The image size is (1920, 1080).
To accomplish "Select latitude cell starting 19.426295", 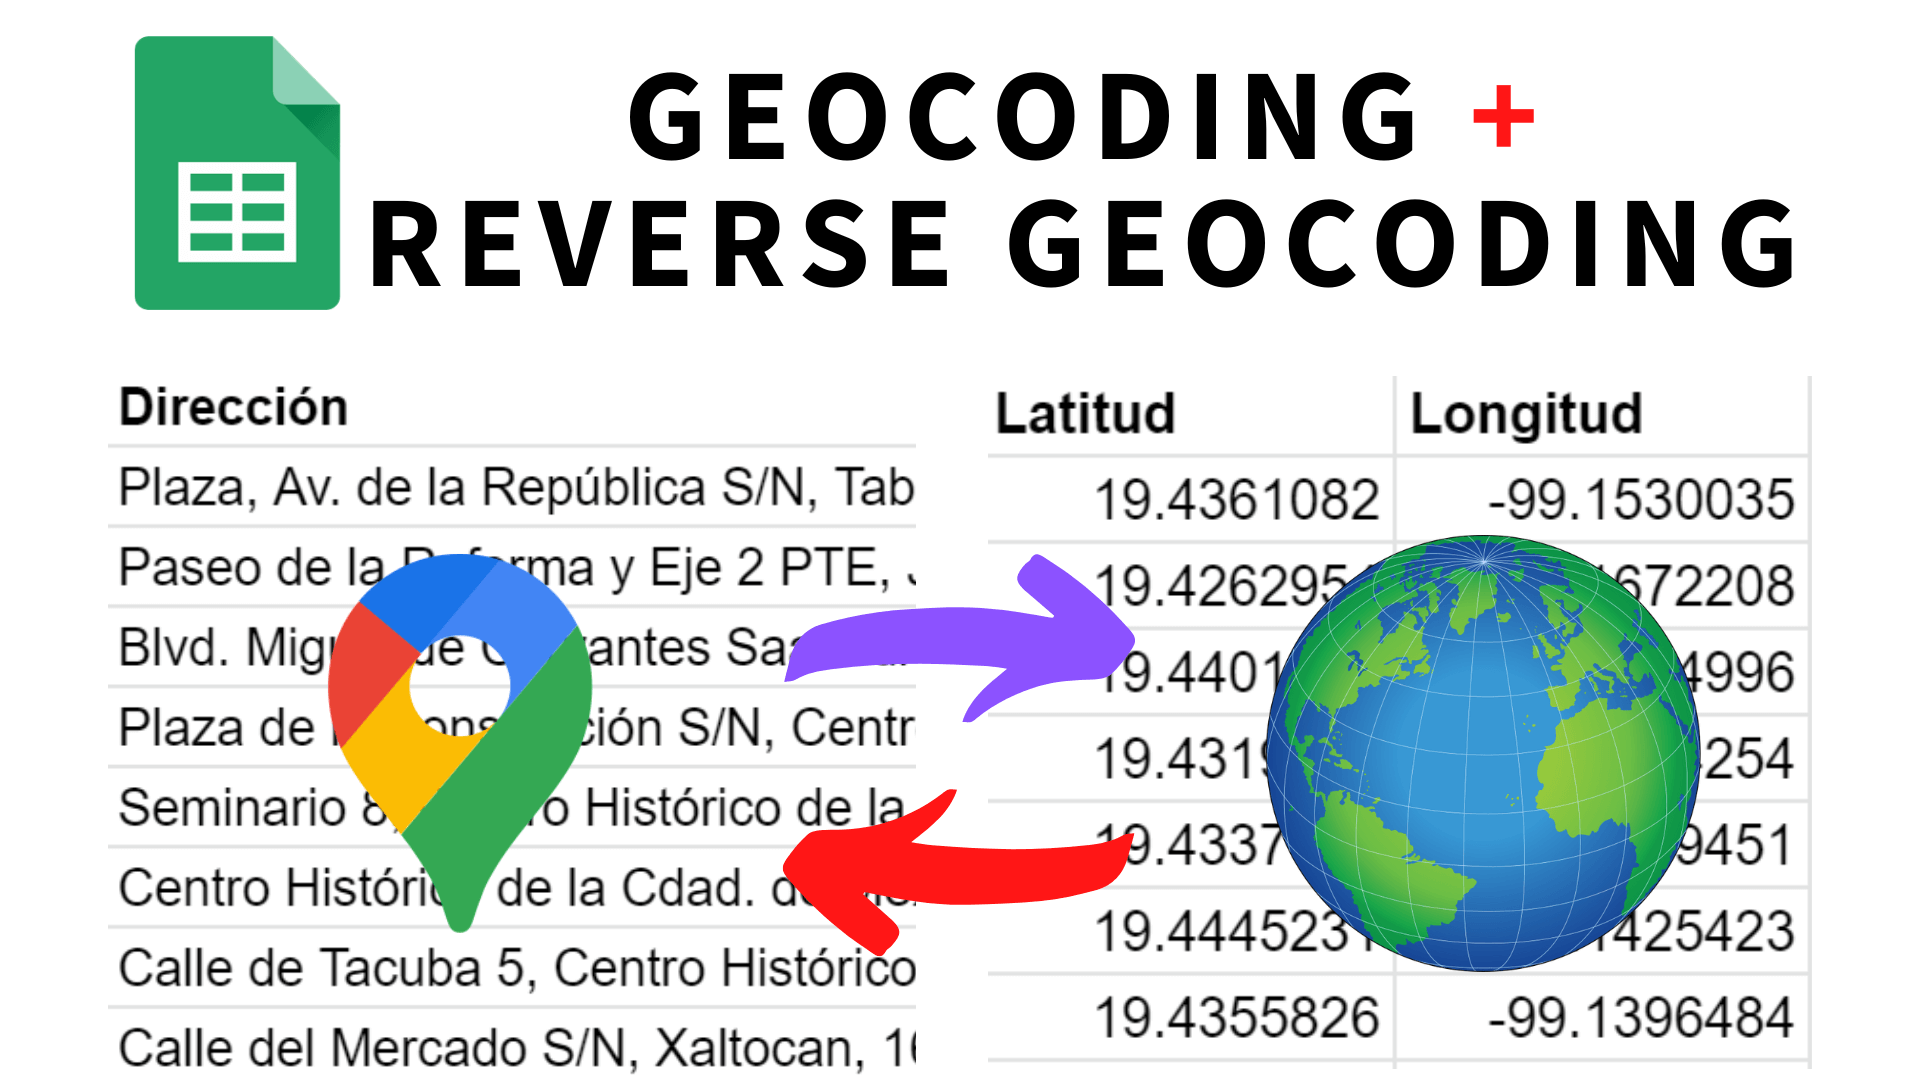I will 1191,585.
